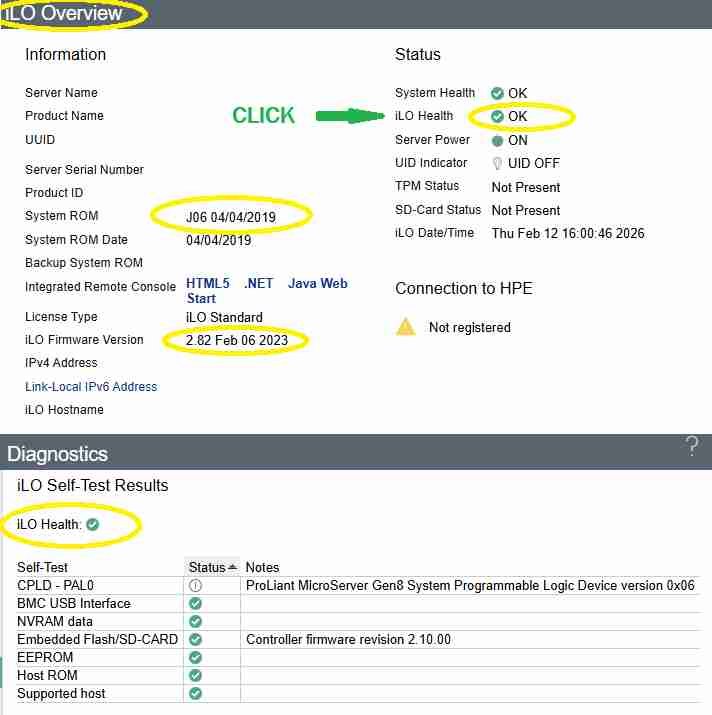Click the CPLD - PAL0 info status icon

[x=195, y=585]
